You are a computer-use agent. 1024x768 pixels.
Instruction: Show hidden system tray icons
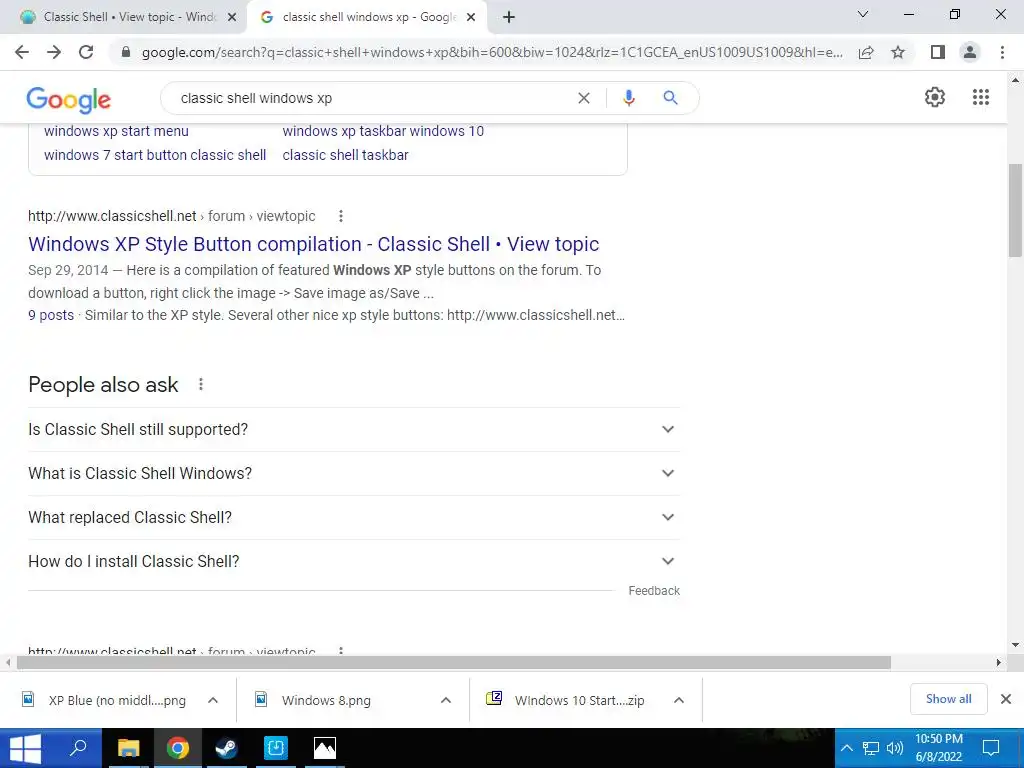pyautogui.click(x=846, y=748)
